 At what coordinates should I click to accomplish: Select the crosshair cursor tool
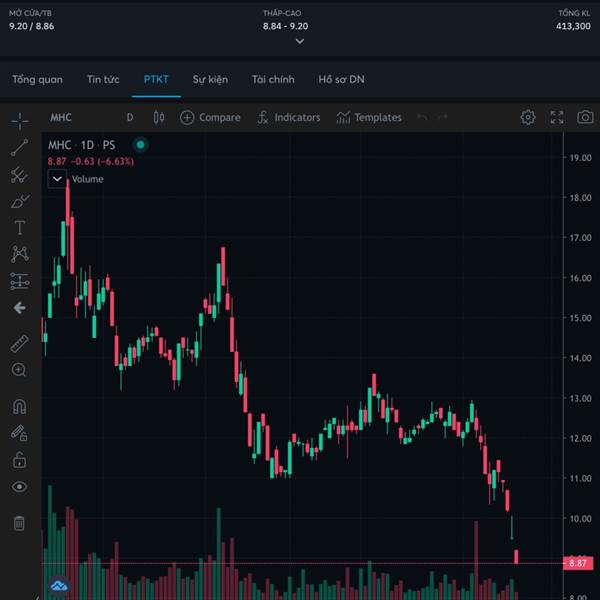tap(19, 121)
